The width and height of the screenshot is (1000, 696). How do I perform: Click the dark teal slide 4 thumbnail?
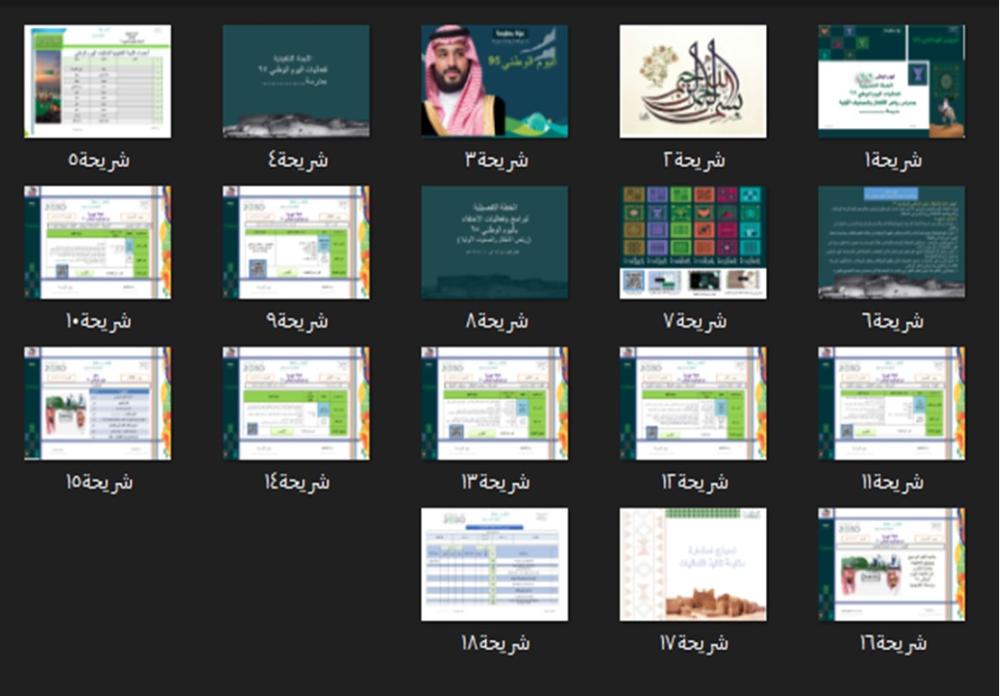coord(296,81)
